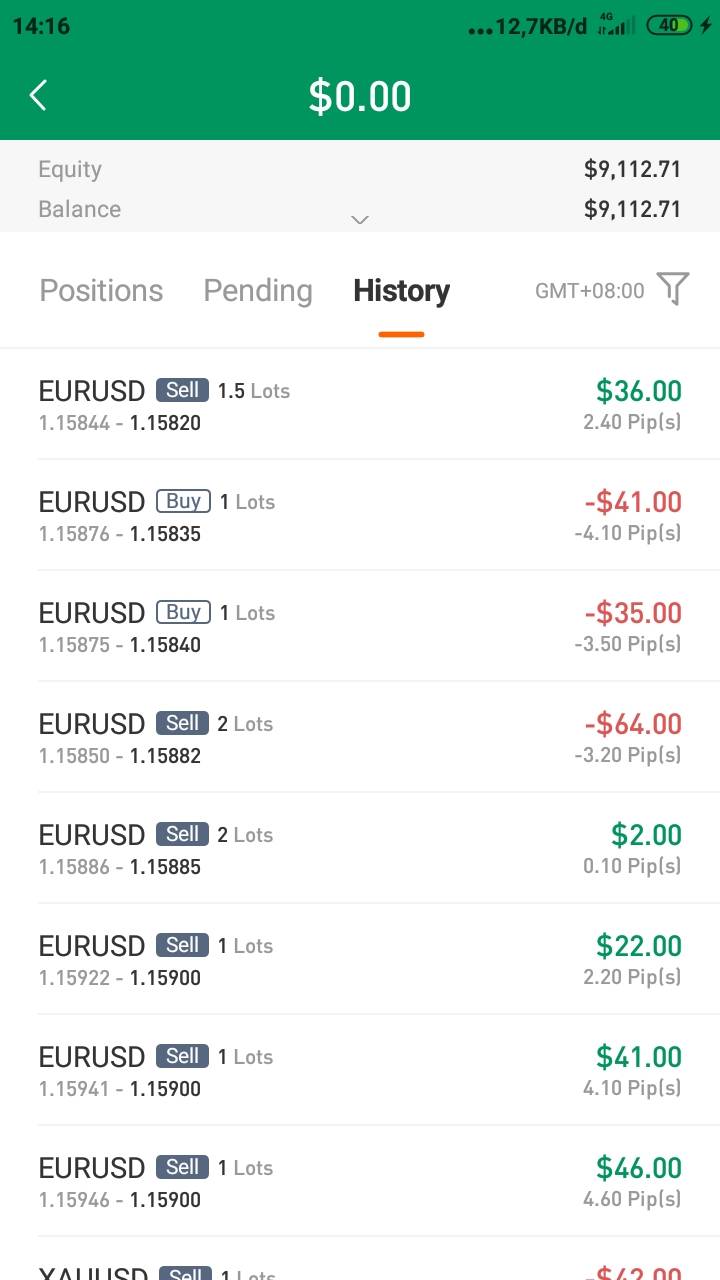This screenshot has width=720, height=1280.
Task: Switch to the Positions tab
Action: click(101, 291)
